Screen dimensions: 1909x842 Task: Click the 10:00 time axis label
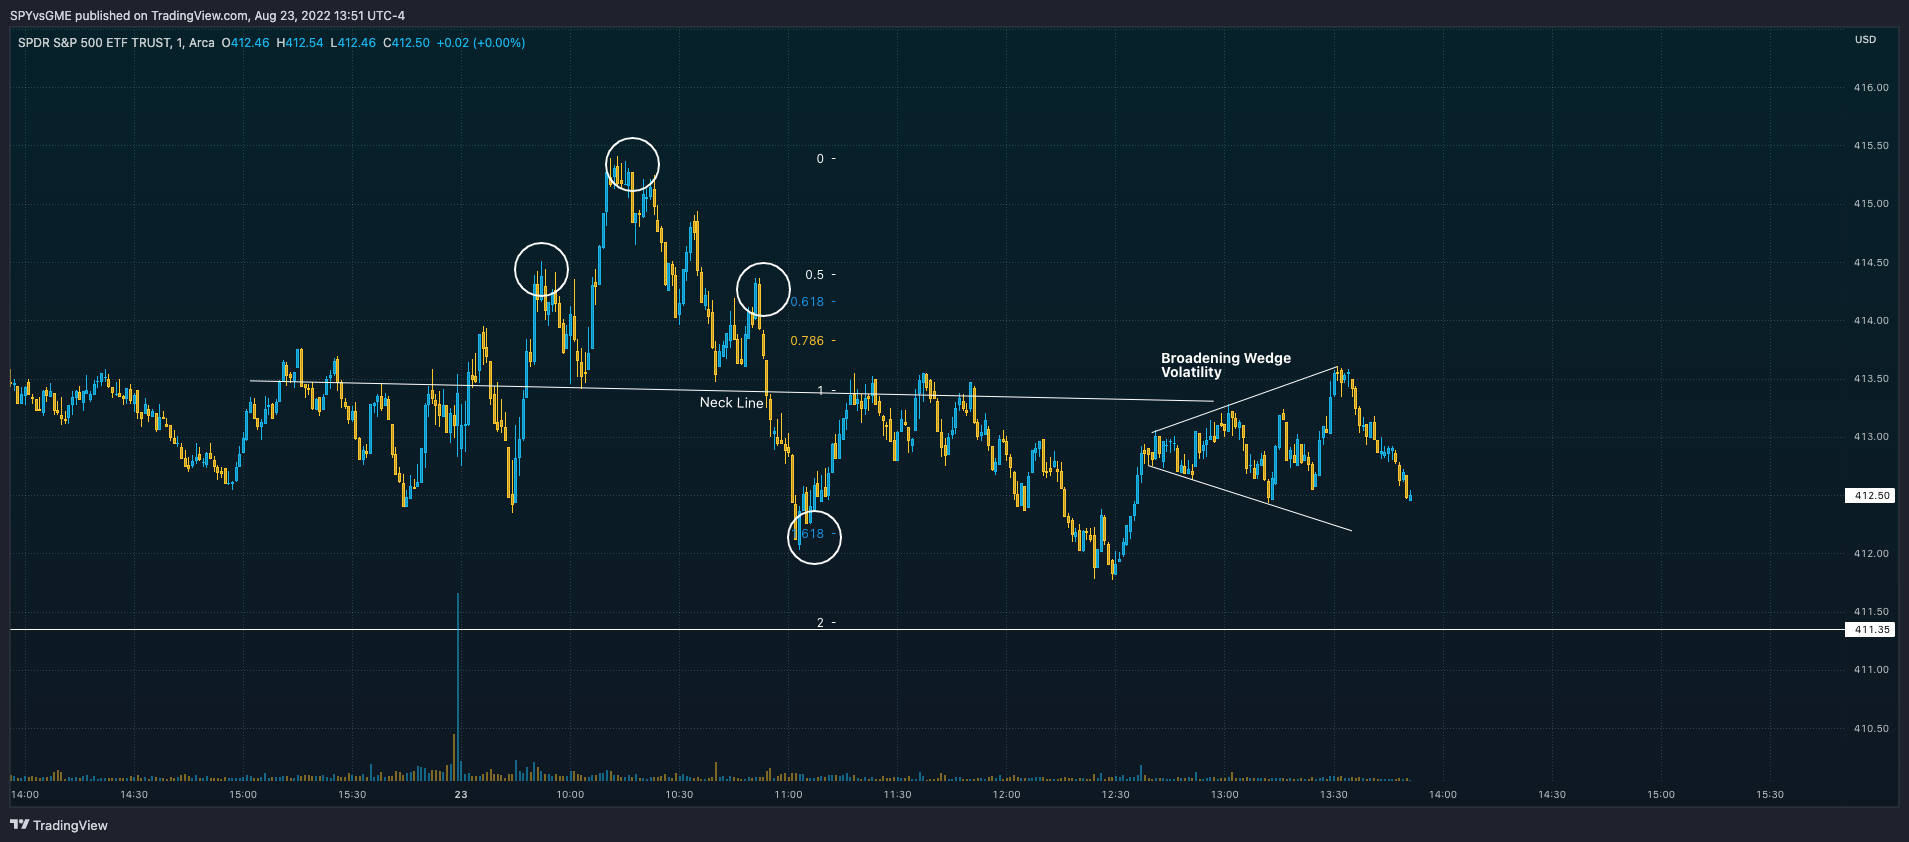[x=570, y=795]
